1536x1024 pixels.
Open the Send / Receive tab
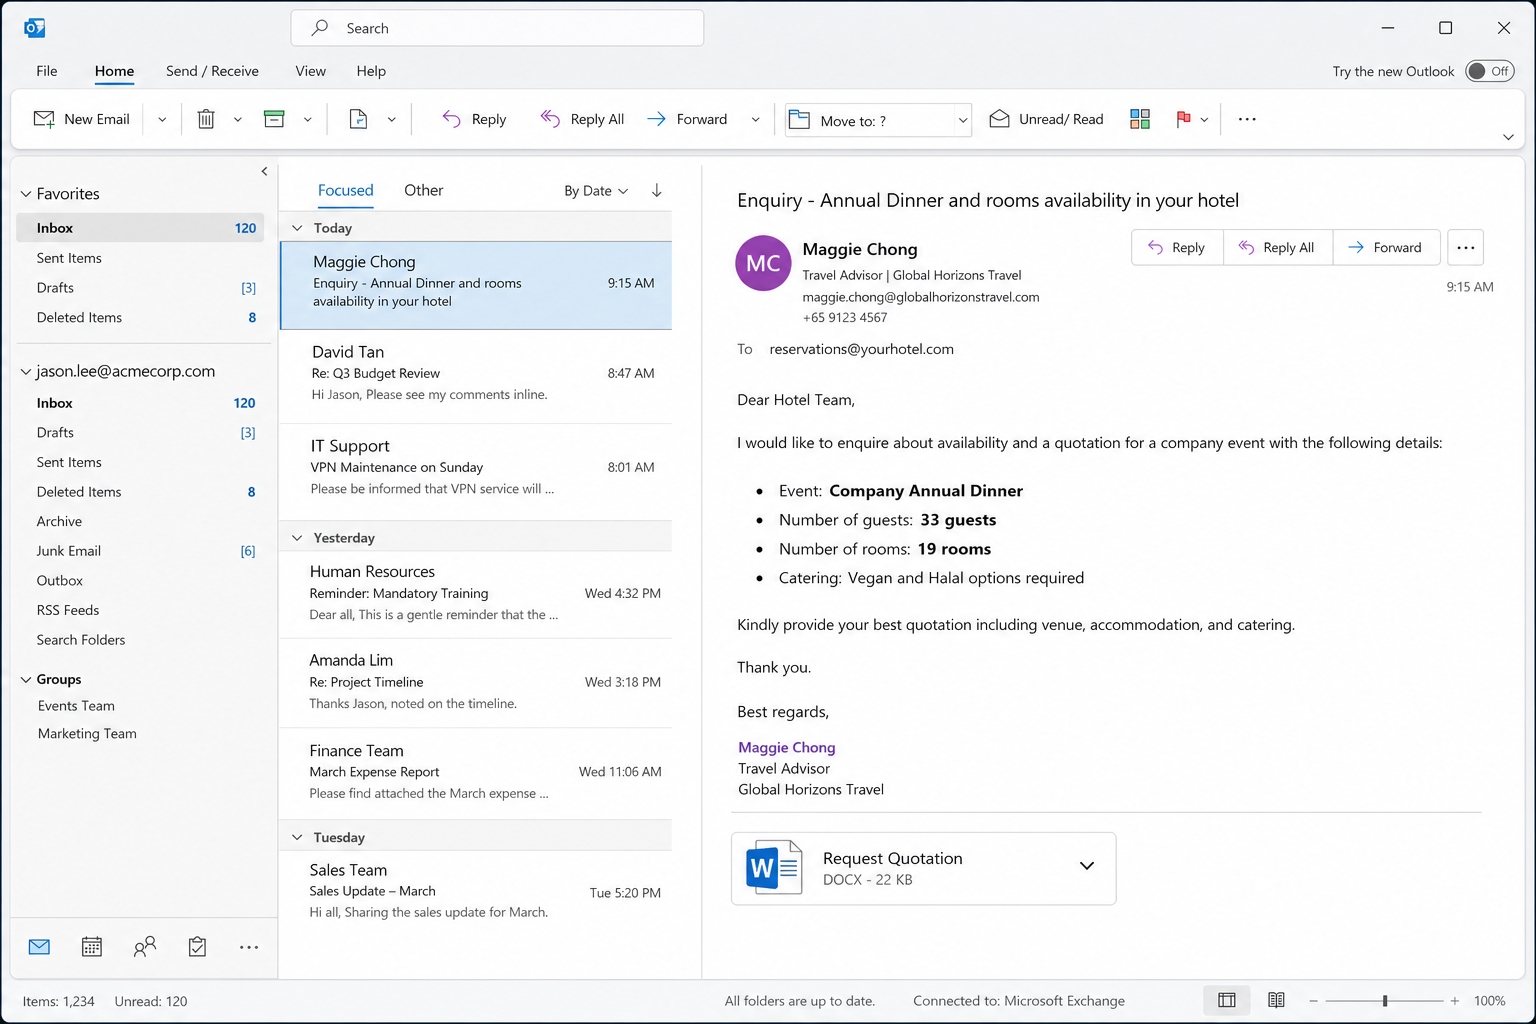(212, 71)
